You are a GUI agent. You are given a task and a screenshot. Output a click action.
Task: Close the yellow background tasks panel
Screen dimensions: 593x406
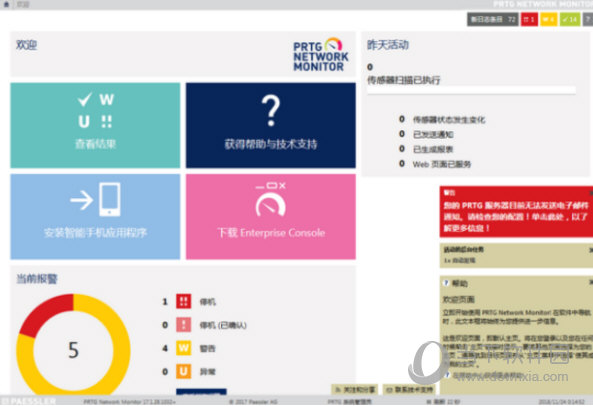pyautogui.click(x=591, y=250)
